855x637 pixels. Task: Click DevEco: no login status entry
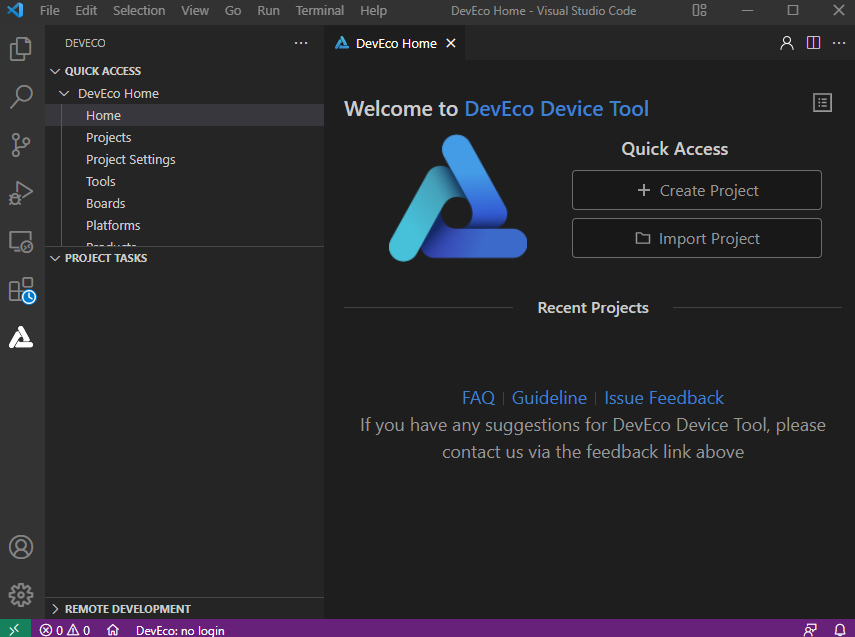tap(180, 630)
